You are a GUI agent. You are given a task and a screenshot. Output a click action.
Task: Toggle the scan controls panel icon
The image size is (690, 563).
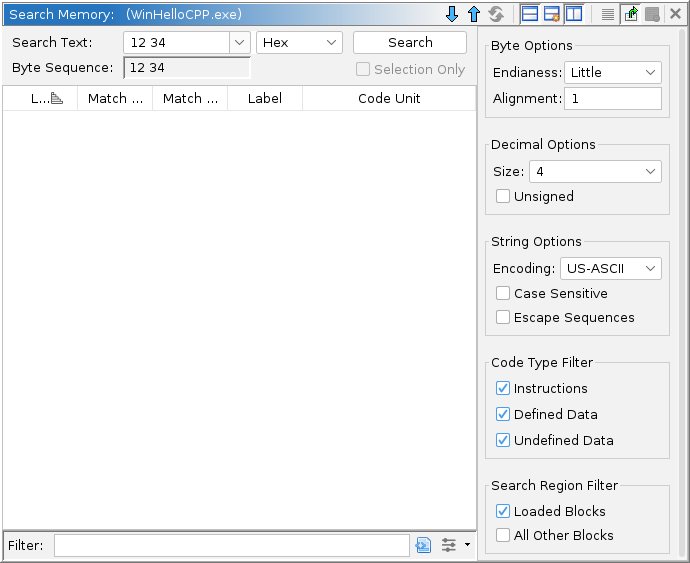[552, 14]
